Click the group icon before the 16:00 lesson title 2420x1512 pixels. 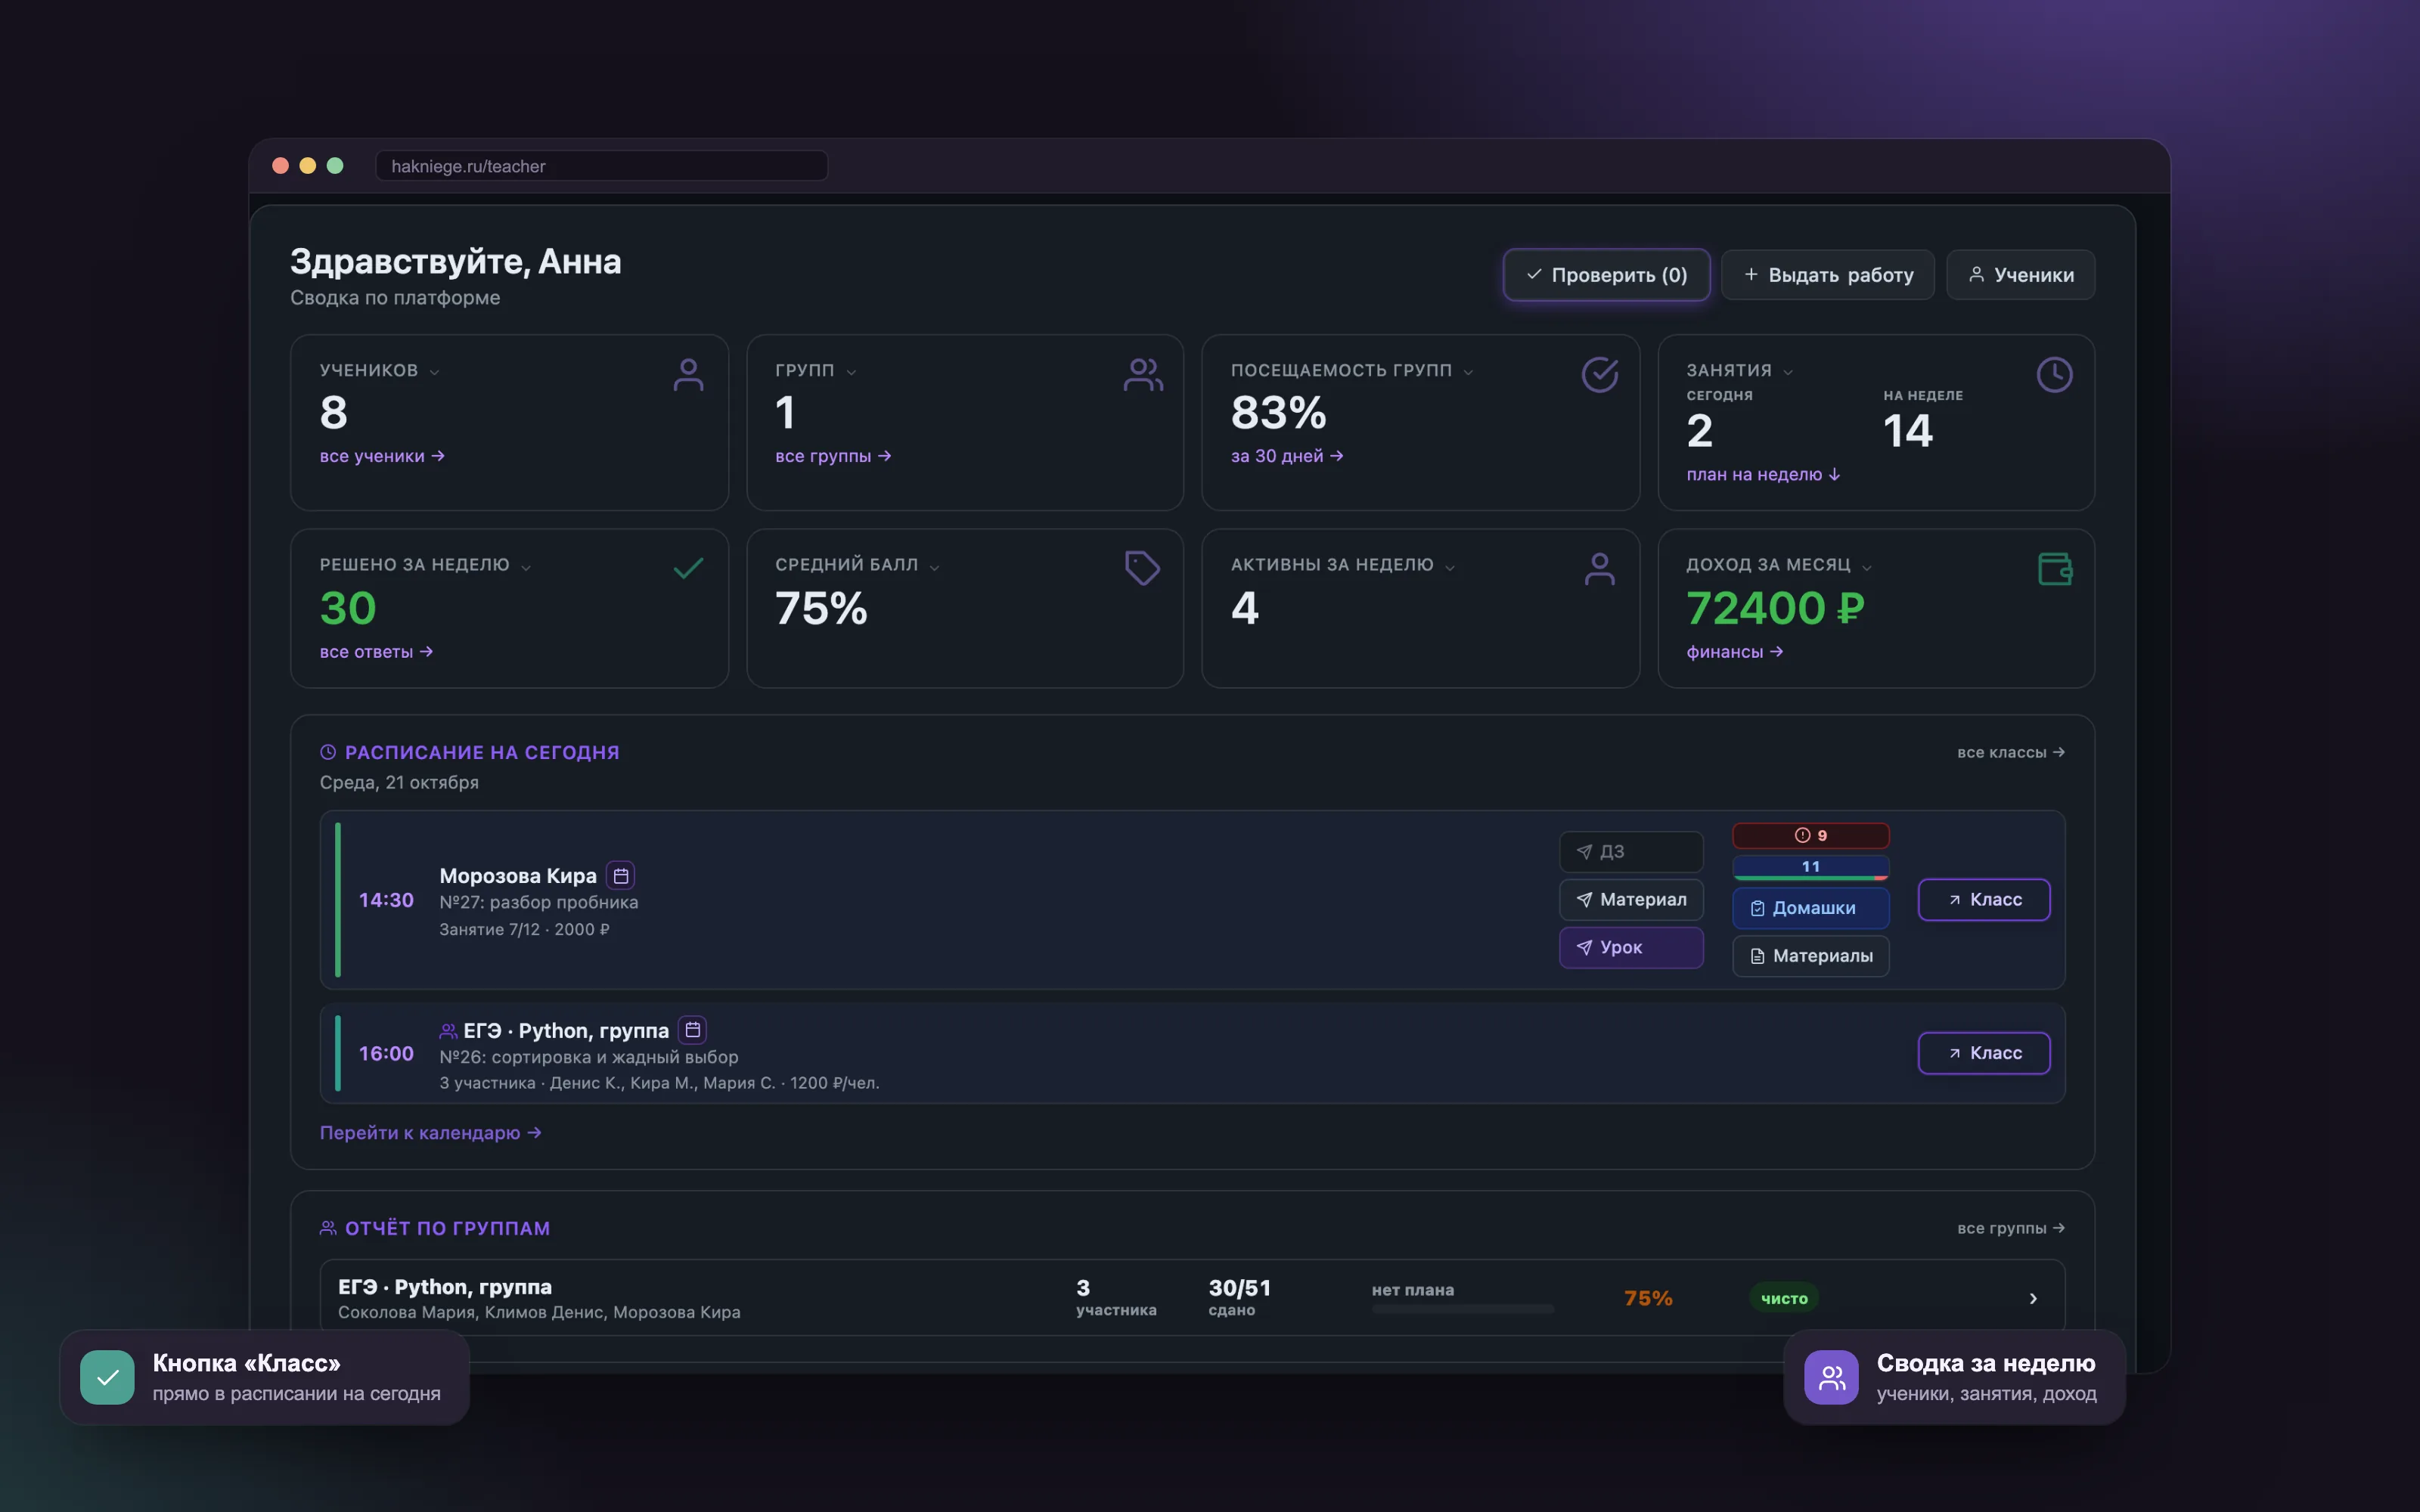tap(448, 1031)
